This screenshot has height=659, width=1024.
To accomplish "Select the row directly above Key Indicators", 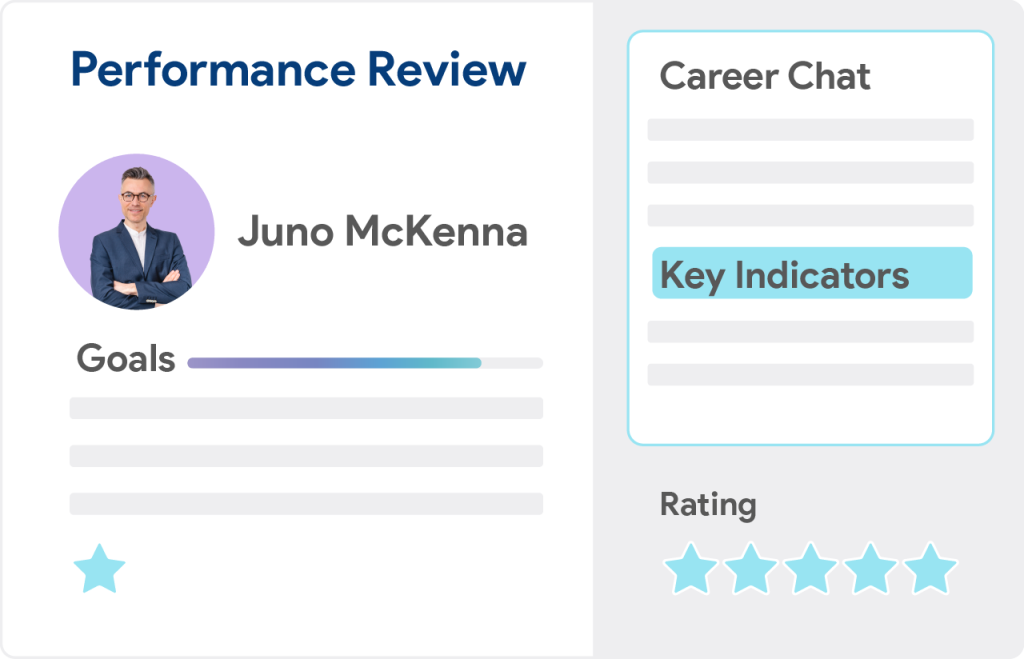I will coord(810,216).
